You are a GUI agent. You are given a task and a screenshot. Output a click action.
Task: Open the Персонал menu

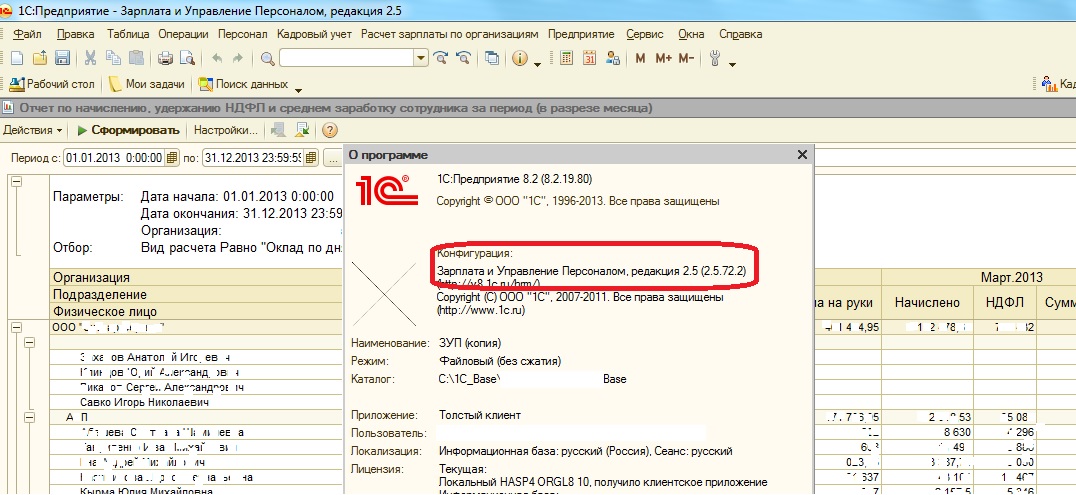point(243,34)
